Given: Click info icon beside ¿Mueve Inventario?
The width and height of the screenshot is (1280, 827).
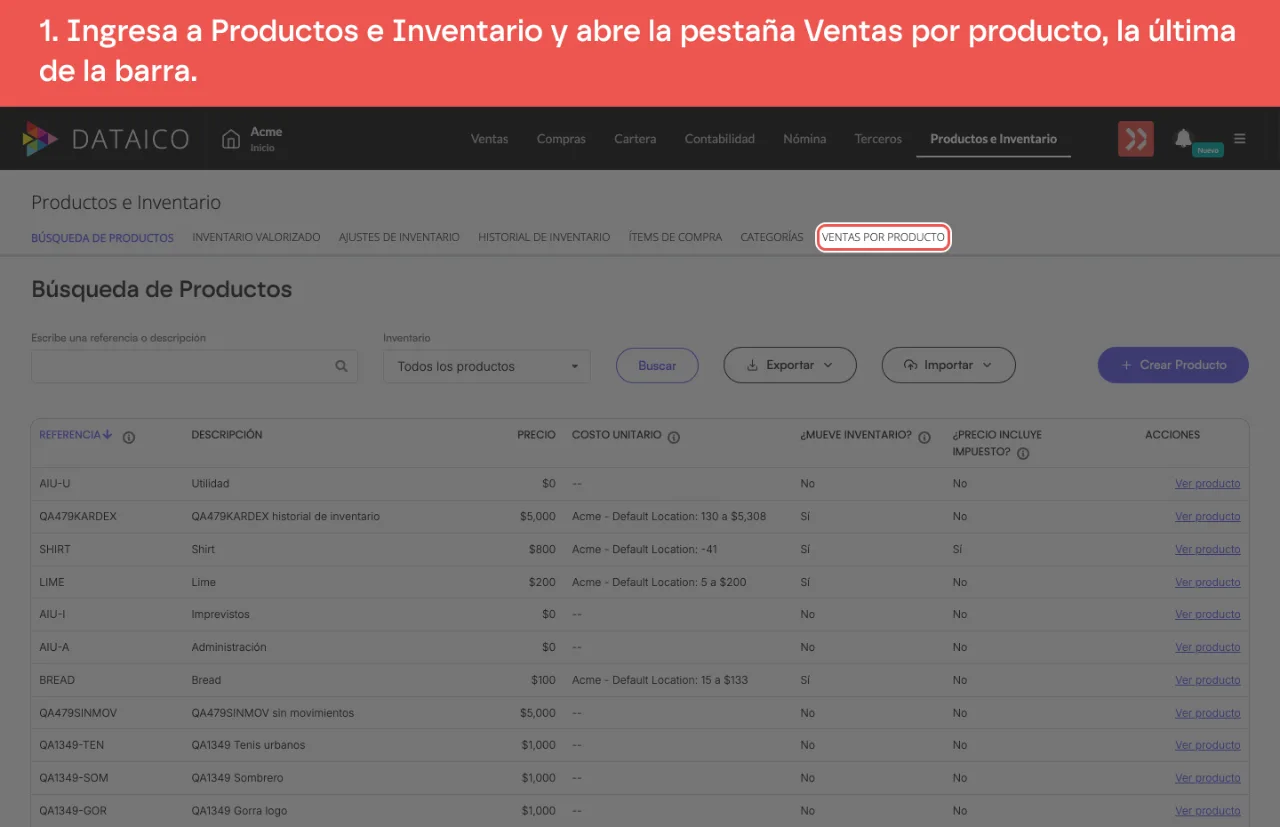Looking at the screenshot, I should [924, 437].
